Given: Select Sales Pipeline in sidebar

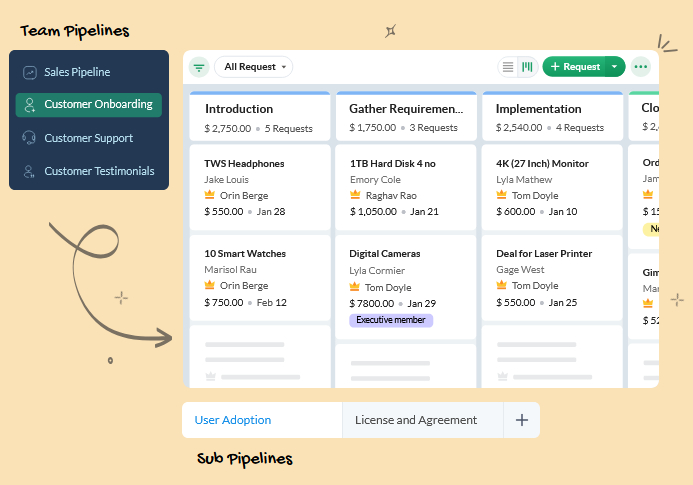Looking at the screenshot, I should [x=88, y=73].
